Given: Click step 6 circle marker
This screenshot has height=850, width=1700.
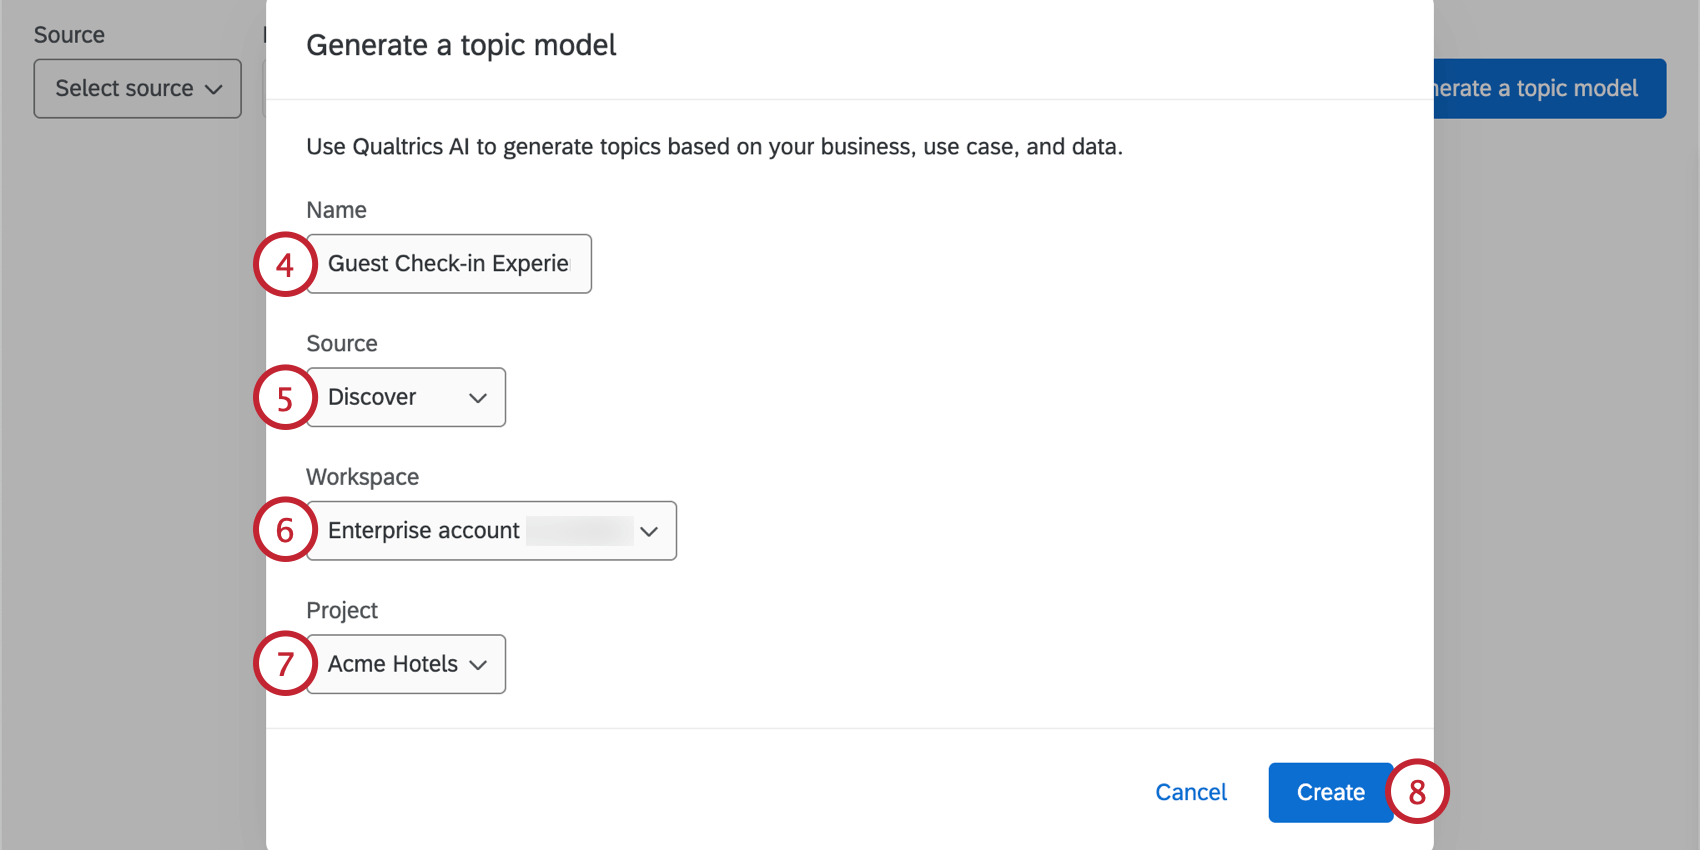Looking at the screenshot, I should [x=285, y=530].
